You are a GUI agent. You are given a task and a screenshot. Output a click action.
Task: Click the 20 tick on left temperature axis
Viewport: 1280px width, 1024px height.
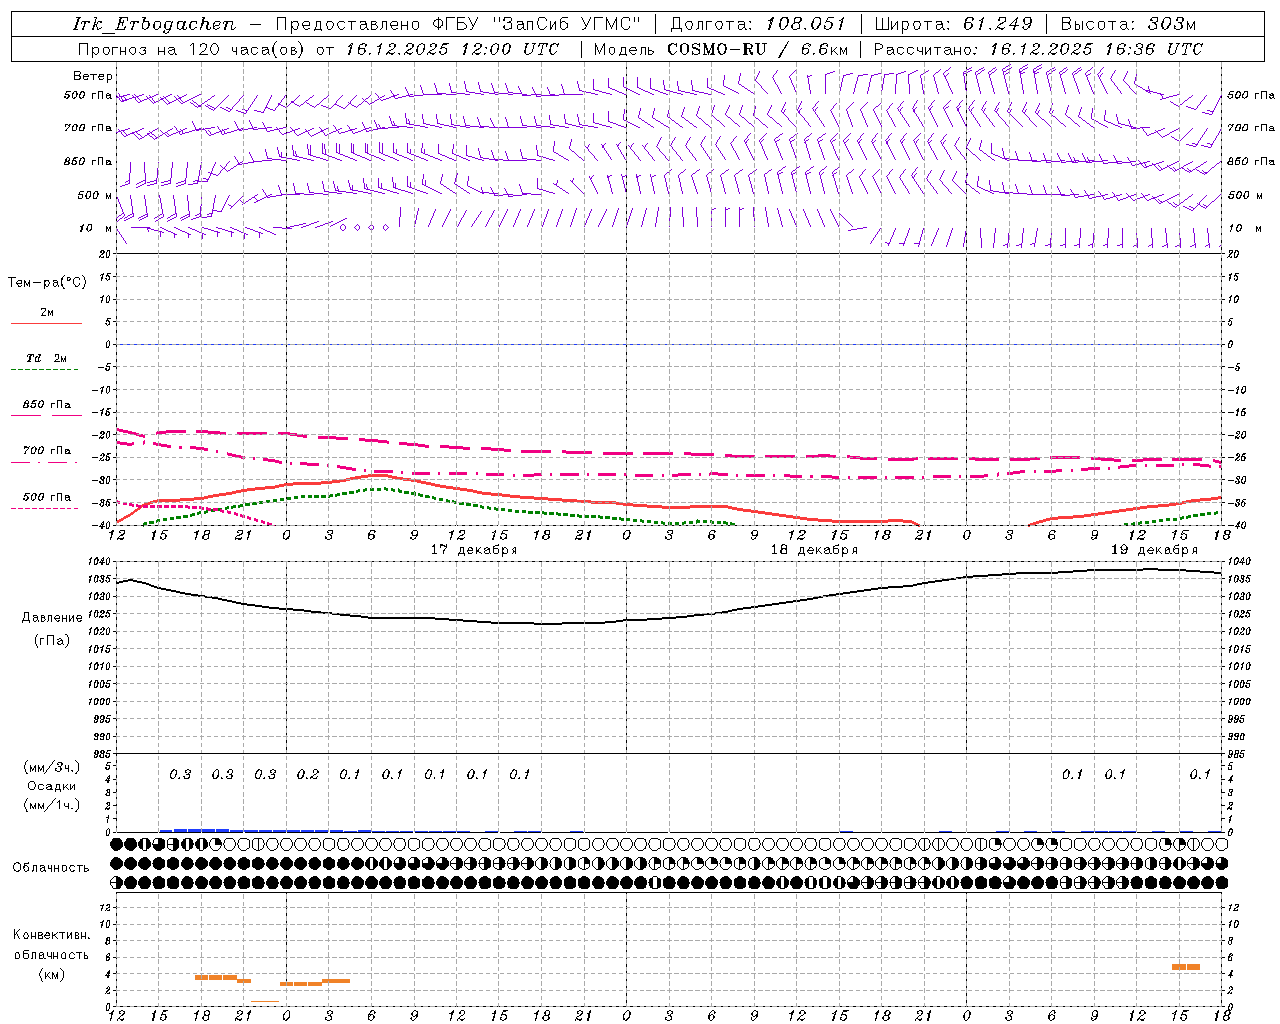coord(104,254)
